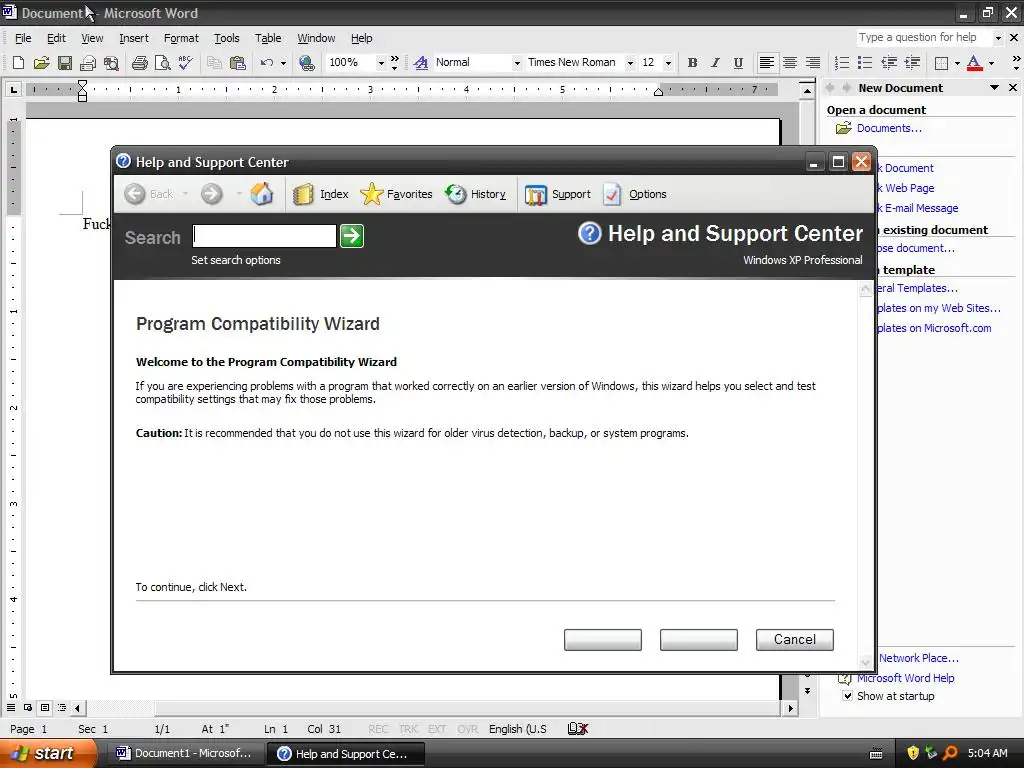Click into the Help Search input field
This screenshot has width=1024, height=768.
(x=264, y=236)
